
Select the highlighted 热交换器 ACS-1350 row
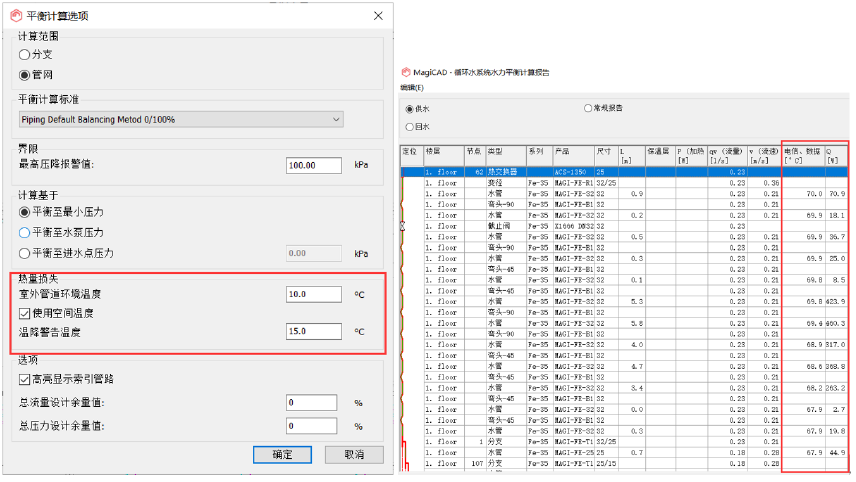(x=624, y=172)
